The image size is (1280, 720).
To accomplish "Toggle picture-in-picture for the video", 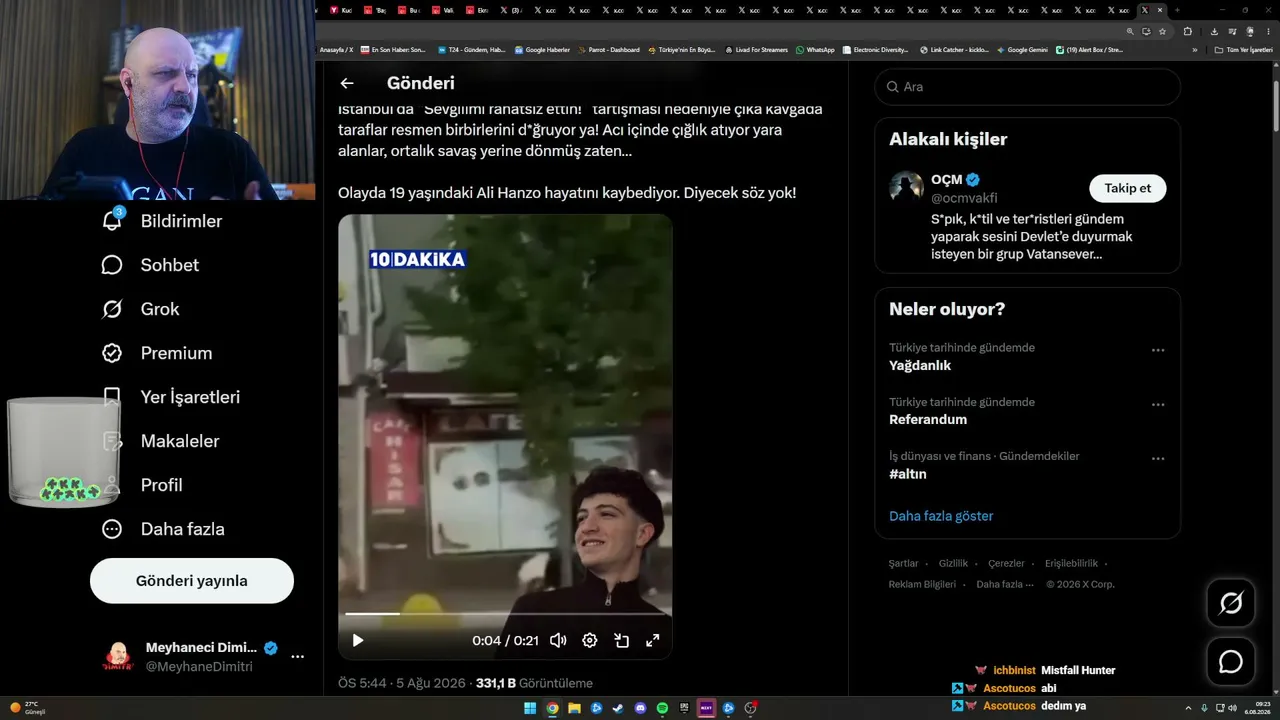I will coord(621,641).
